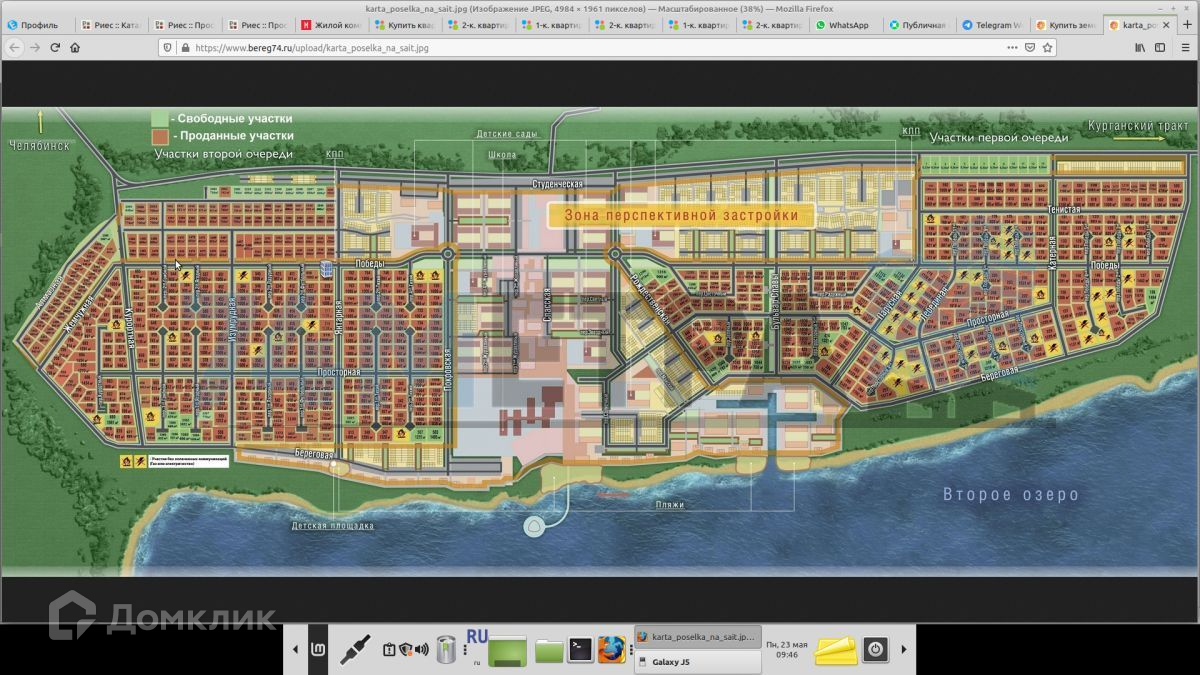Launch the terminal from the panel

tap(581, 650)
